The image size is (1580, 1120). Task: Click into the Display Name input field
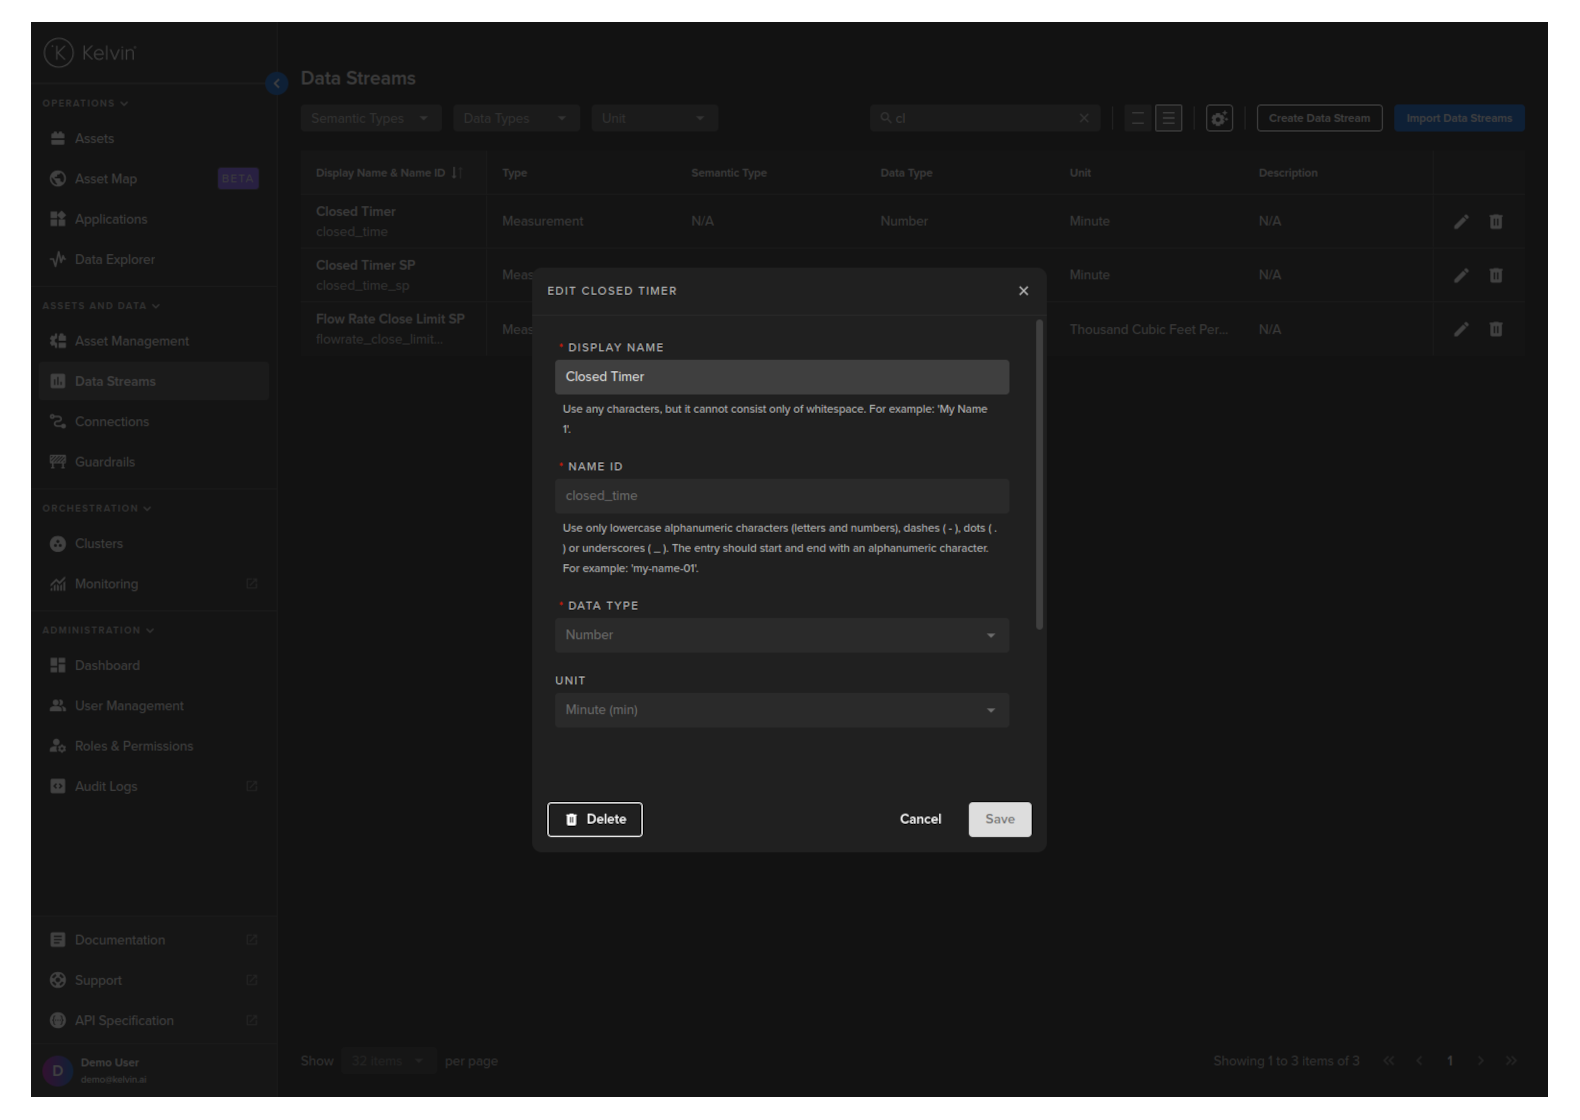[x=781, y=377]
